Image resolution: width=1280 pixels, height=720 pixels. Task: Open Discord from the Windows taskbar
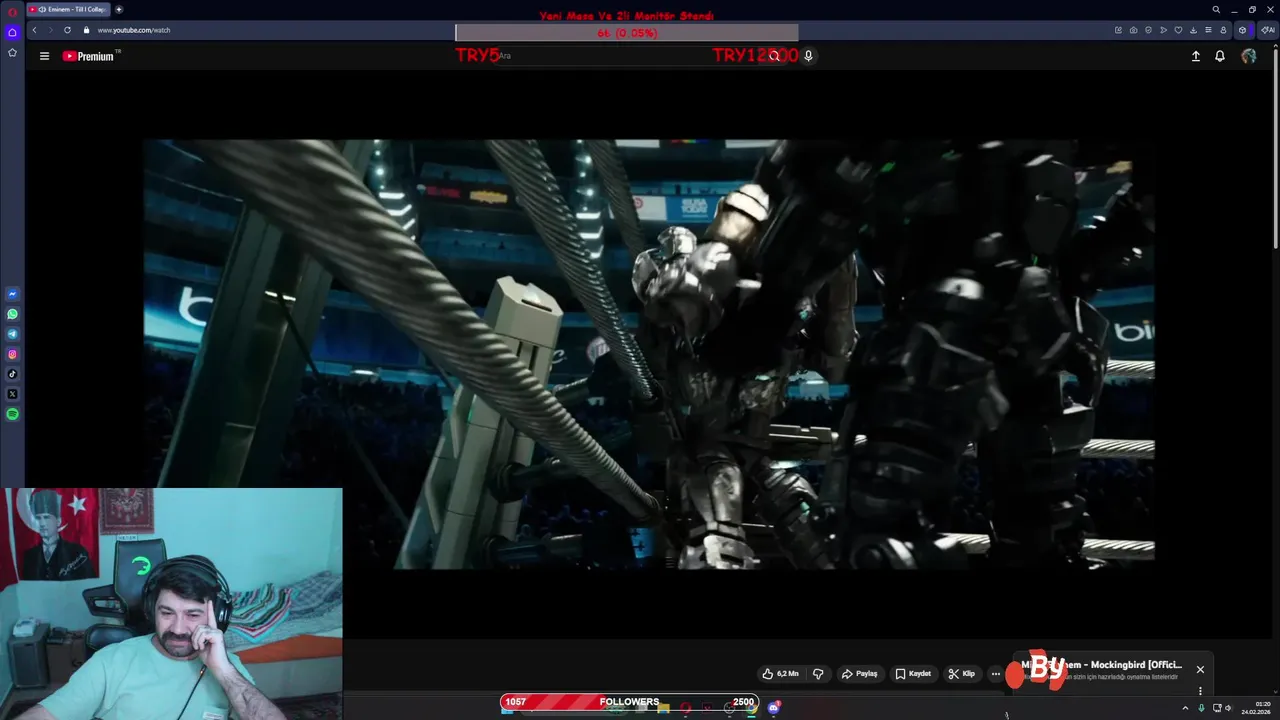pyautogui.click(x=773, y=708)
